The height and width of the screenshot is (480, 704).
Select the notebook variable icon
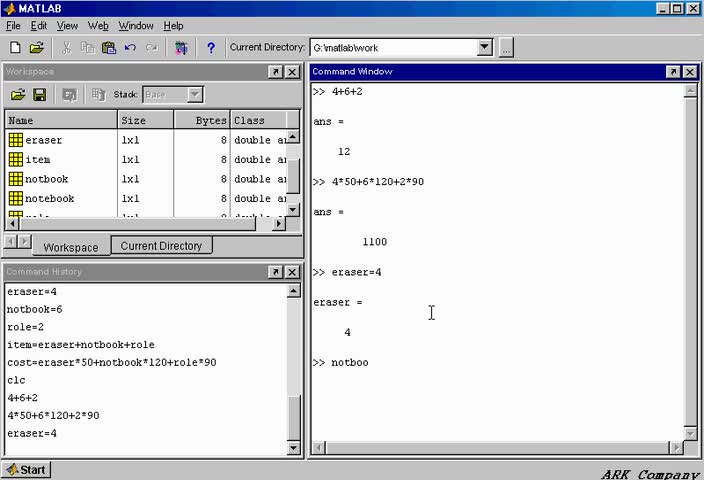pyautogui.click(x=16, y=198)
